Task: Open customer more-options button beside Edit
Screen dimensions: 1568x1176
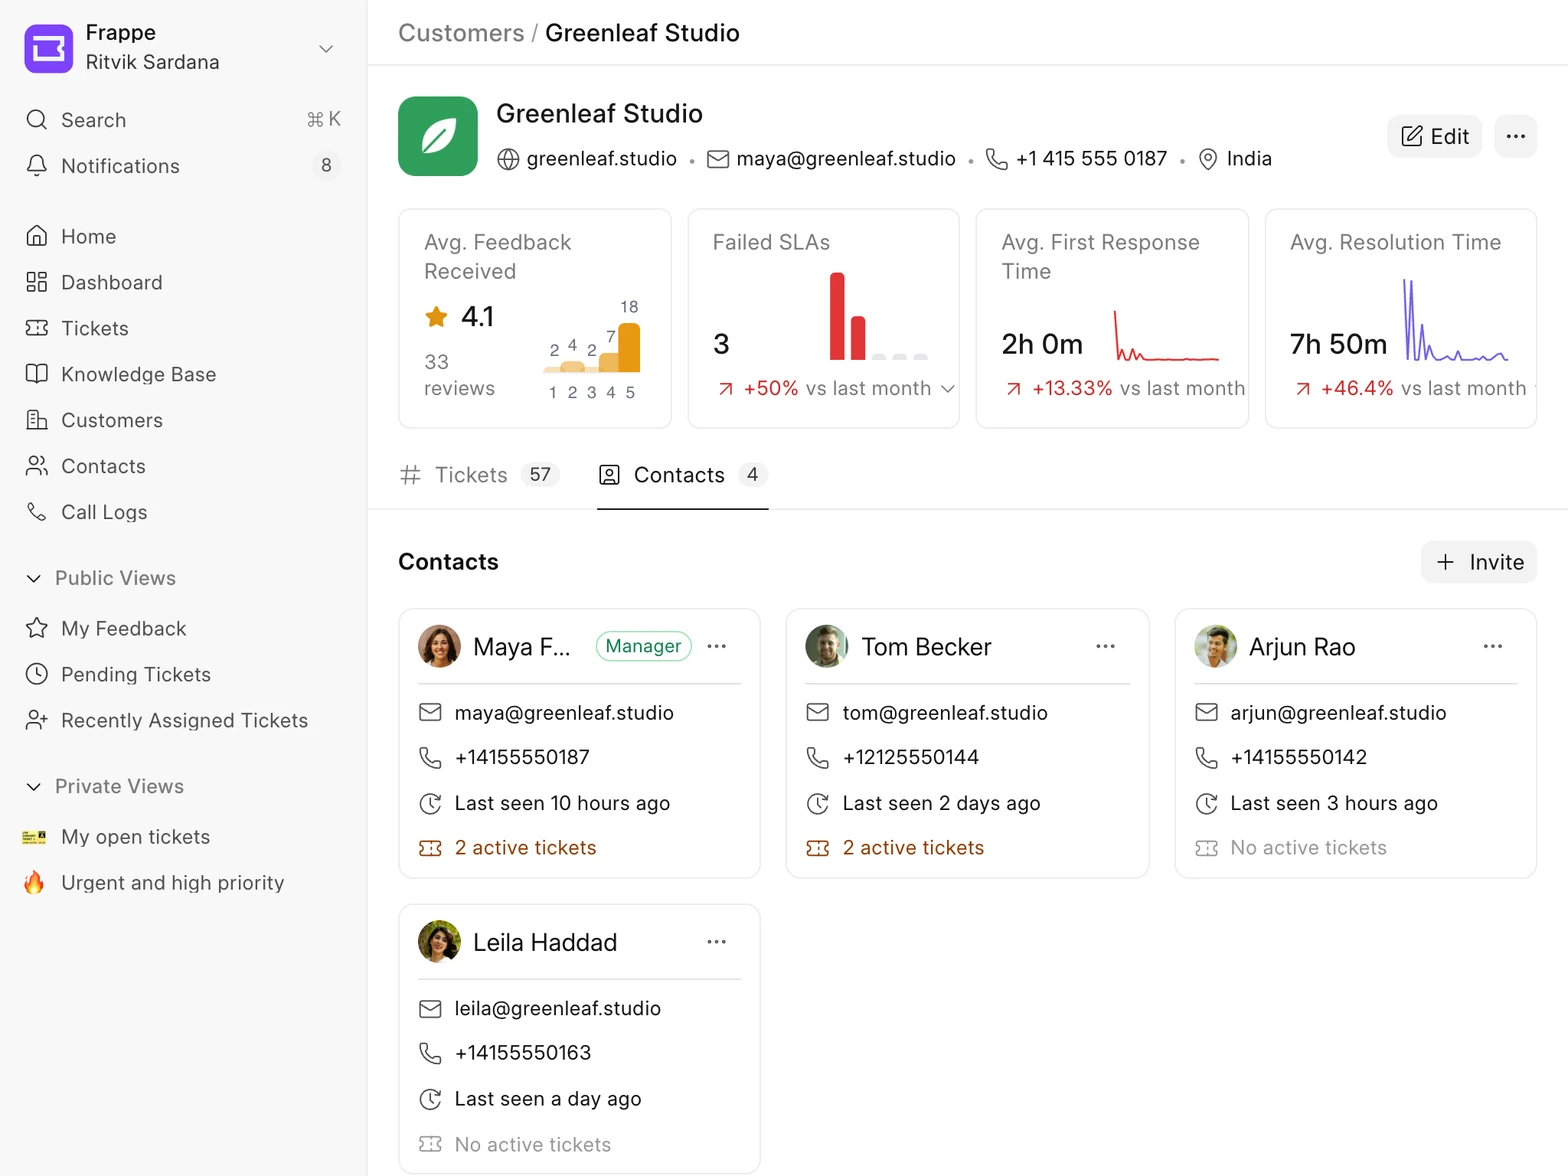Action: pyautogui.click(x=1516, y=136)
